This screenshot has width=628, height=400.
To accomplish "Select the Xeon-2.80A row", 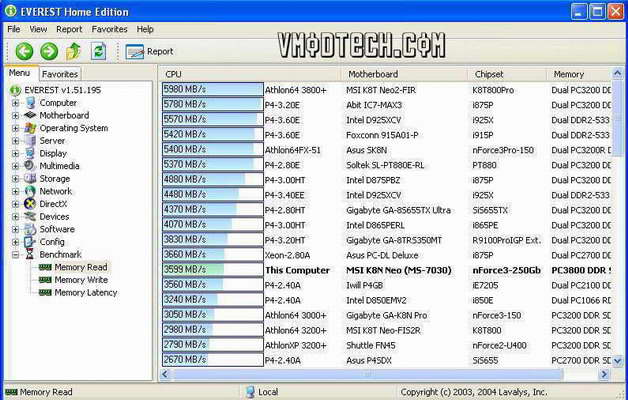I will (386, 255).
